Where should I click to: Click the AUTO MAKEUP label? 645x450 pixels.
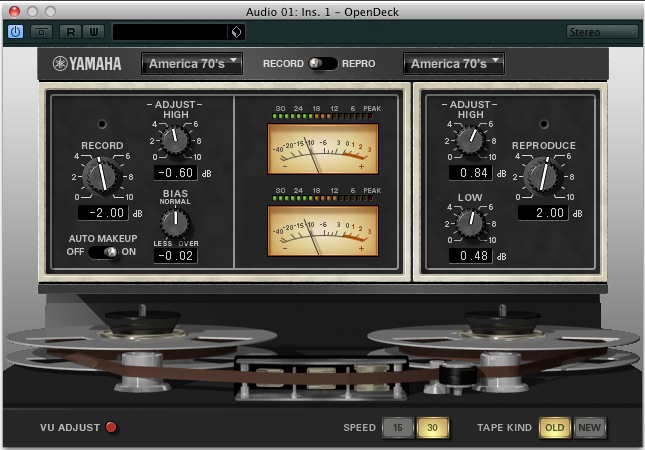[103, 239]
